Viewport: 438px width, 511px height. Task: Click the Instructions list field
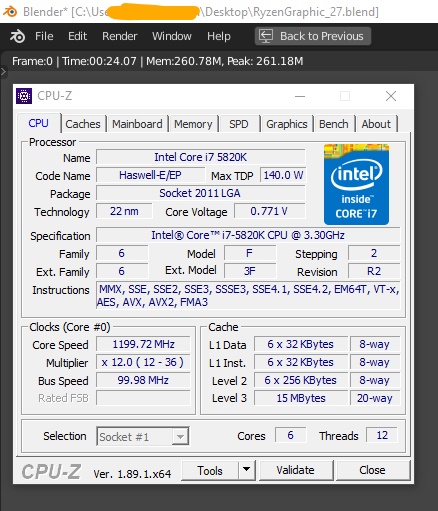point(248,295)
